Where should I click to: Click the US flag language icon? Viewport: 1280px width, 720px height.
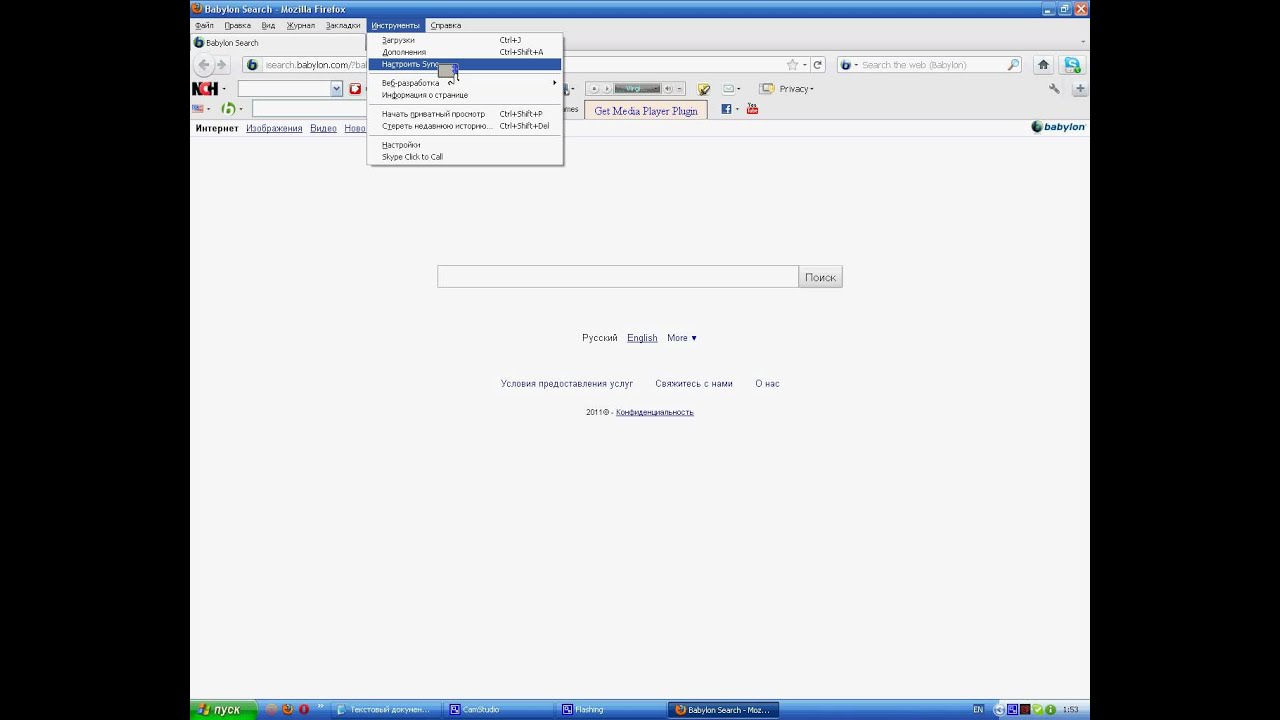198,109
